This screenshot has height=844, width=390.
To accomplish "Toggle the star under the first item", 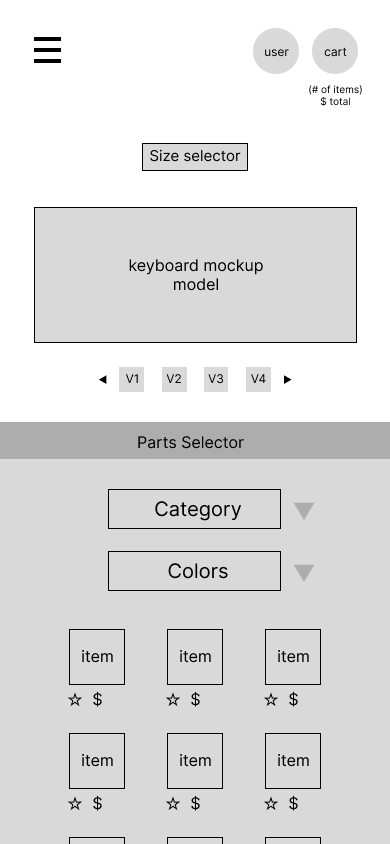I will click(75, 700).
